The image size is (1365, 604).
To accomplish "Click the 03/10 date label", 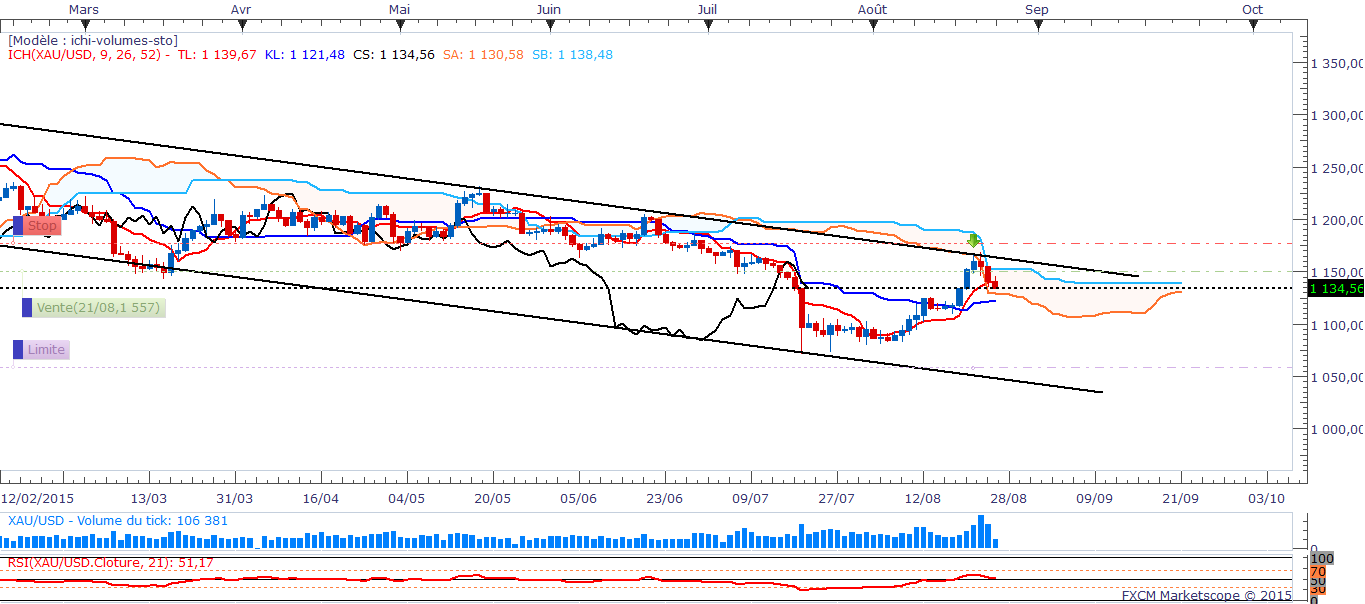I will 1266,497.
